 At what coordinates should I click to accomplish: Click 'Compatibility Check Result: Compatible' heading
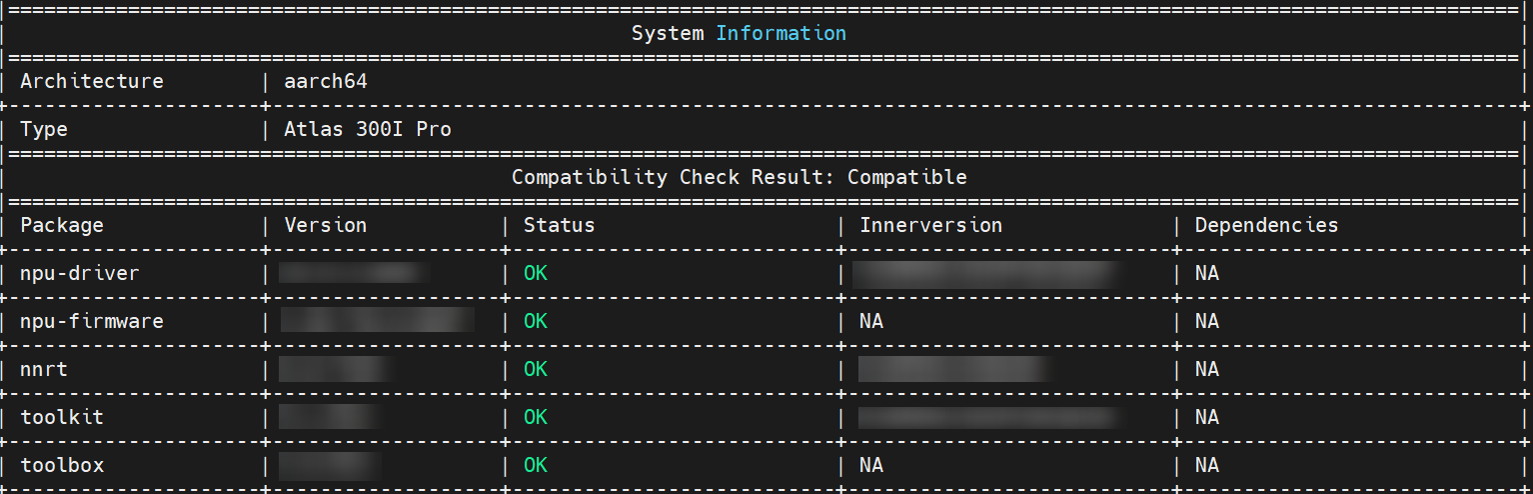pyautogui.click(x=739, y=177)
